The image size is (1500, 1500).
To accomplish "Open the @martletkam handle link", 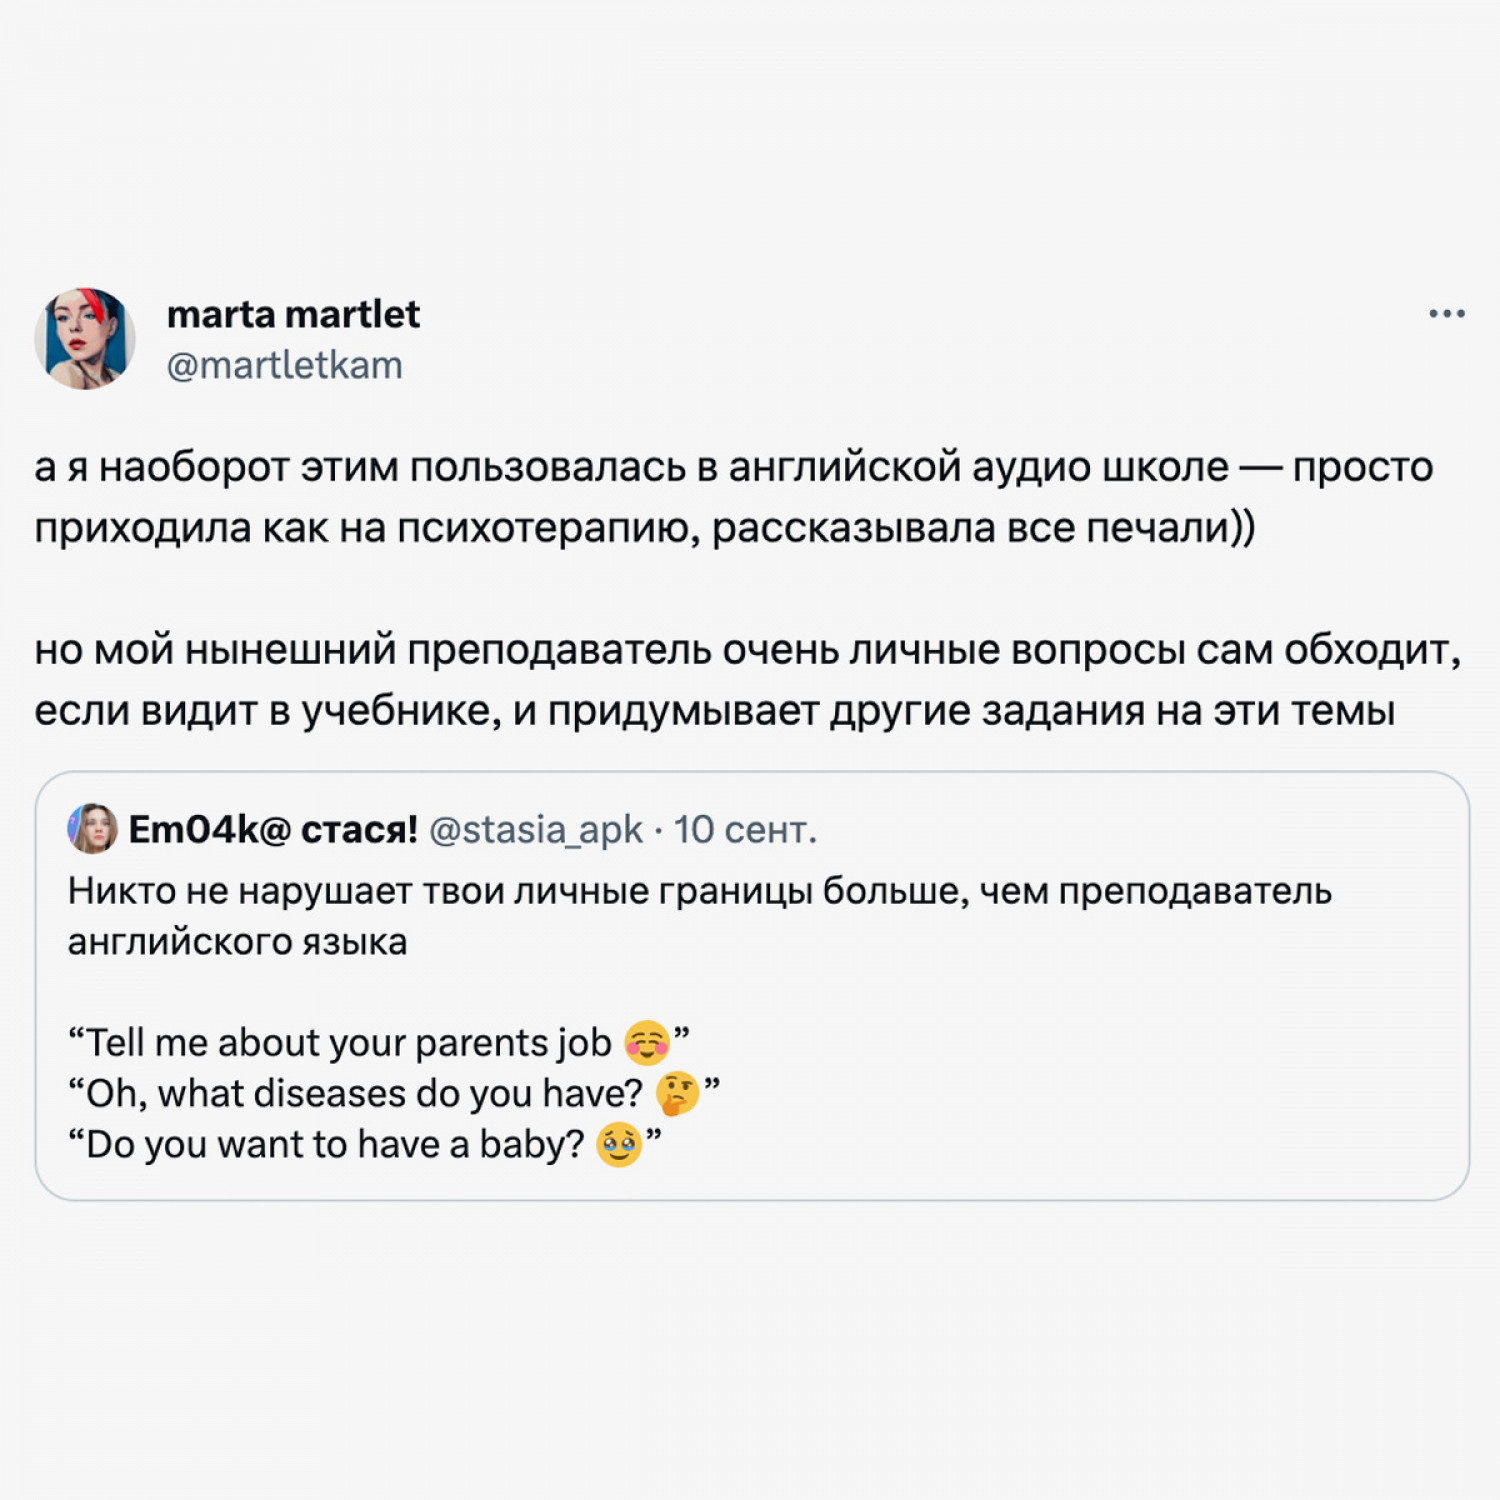I will click(x=284, y=366).
